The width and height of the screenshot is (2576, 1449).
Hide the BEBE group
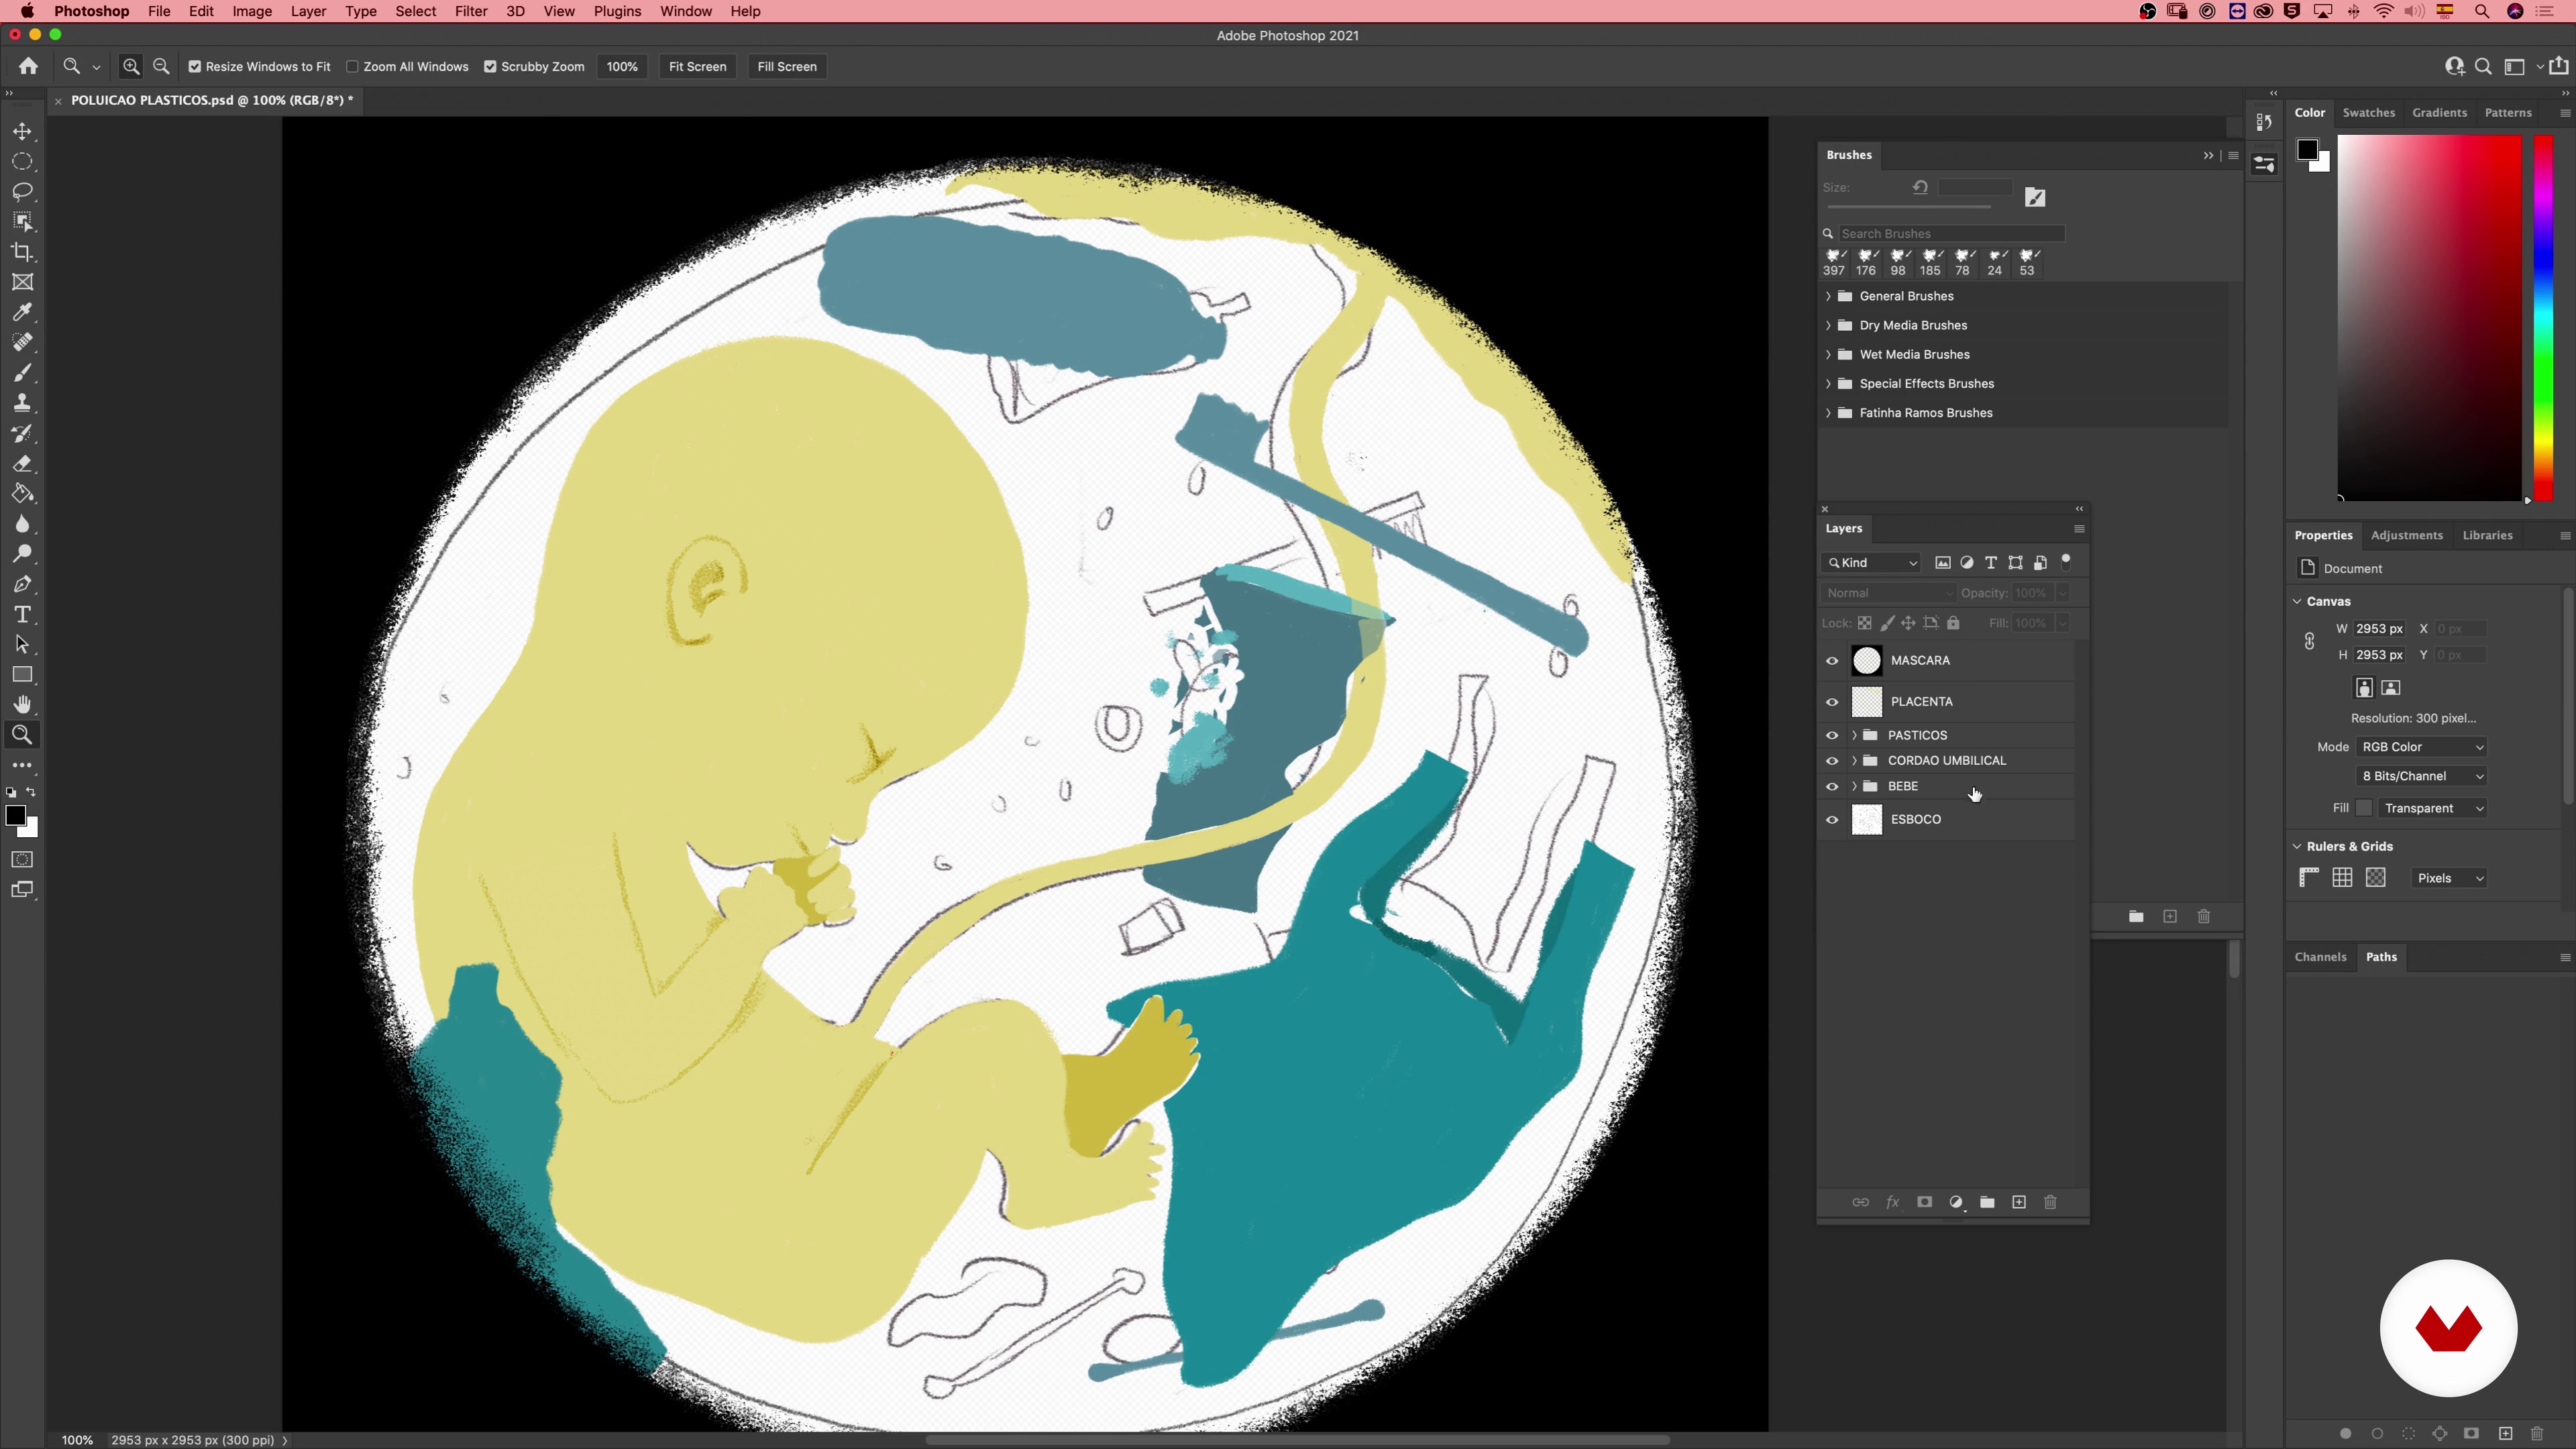click(x=1832, y=787)
